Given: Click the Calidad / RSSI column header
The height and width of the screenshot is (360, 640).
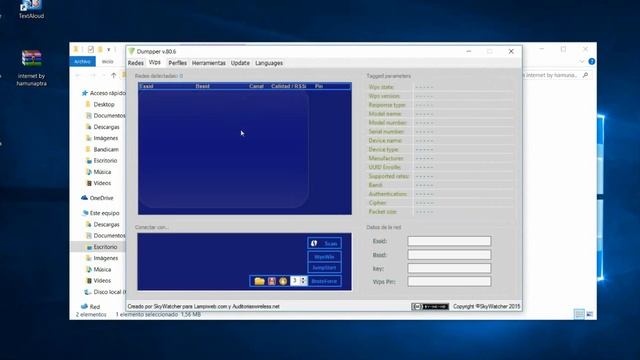Looking at the screenshot, I should (x=289, y=86).
